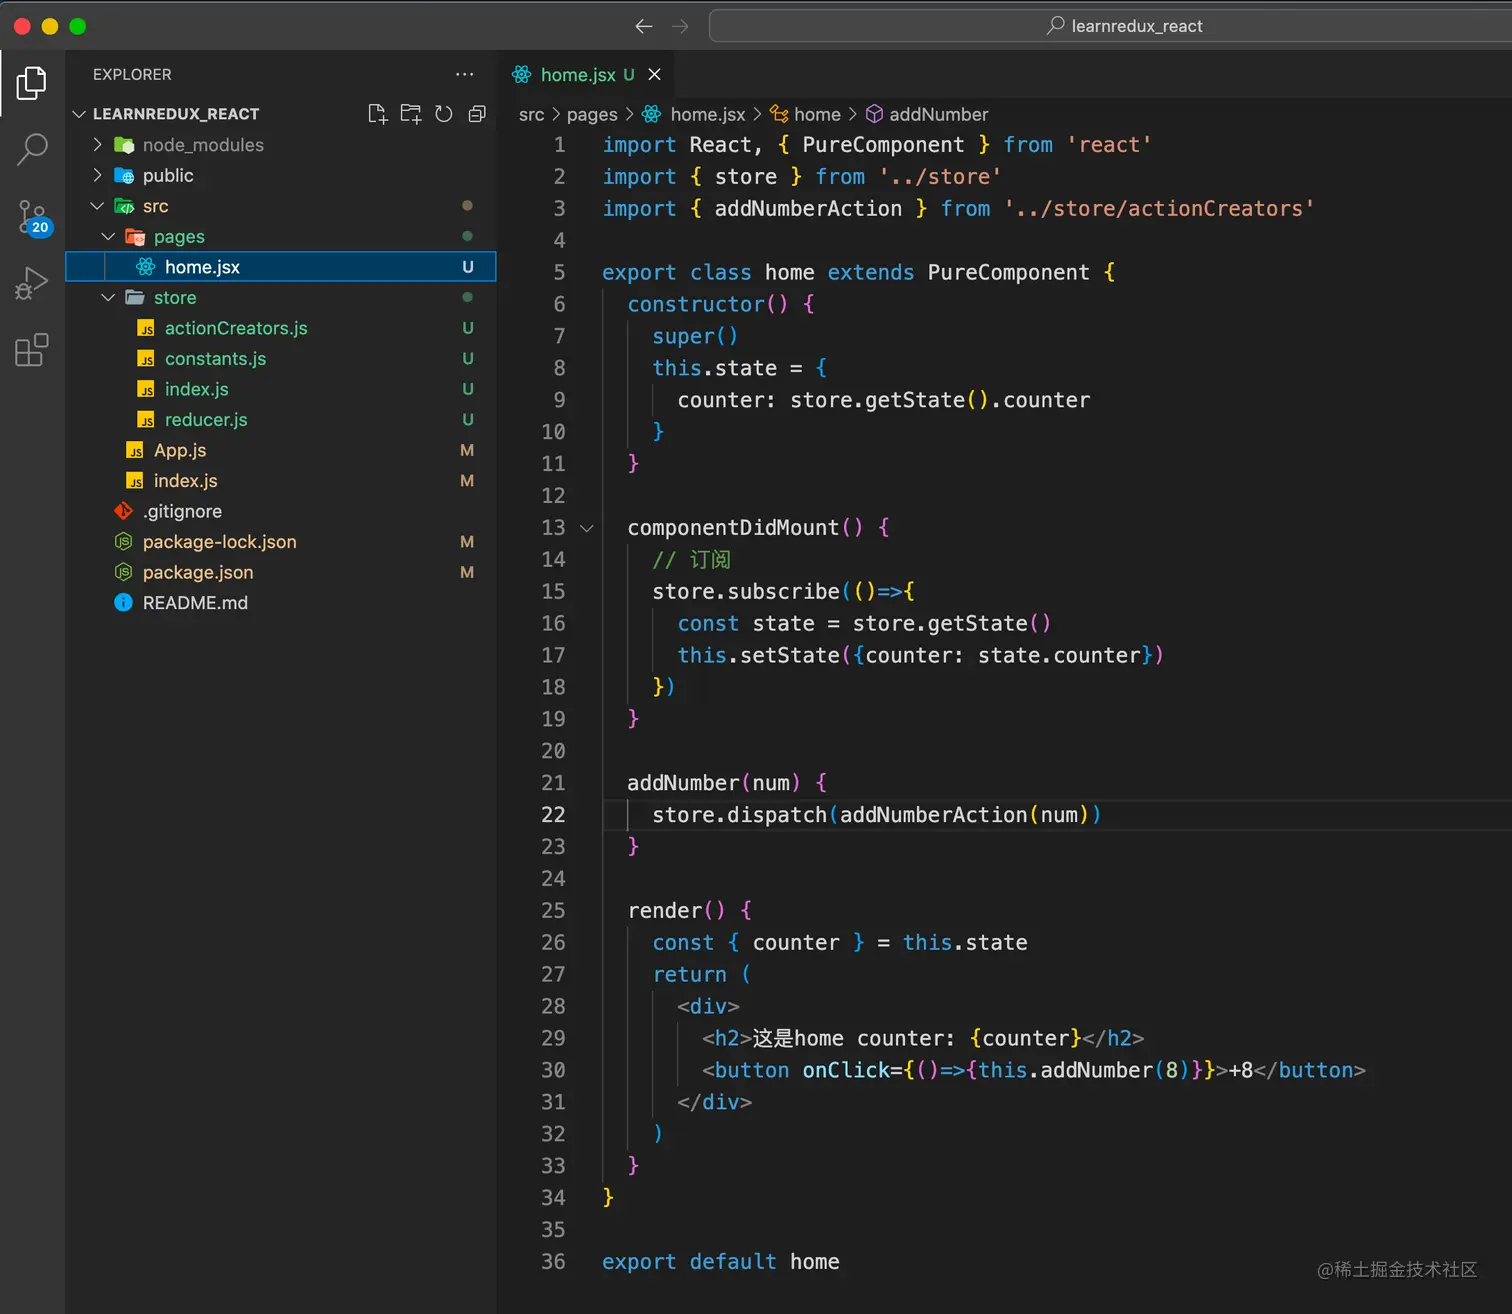Fold the componentDidMount code block
1512x1314 pixels.
587,528
